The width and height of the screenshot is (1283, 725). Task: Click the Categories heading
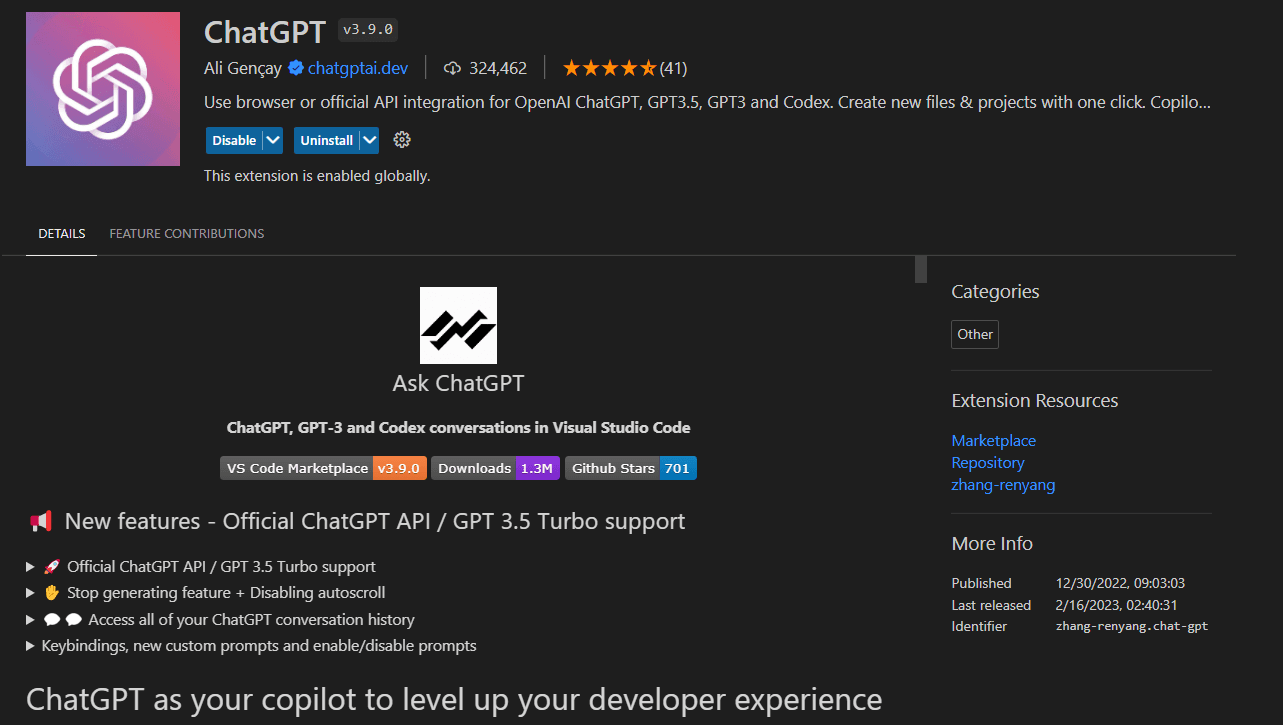(995, 292)
